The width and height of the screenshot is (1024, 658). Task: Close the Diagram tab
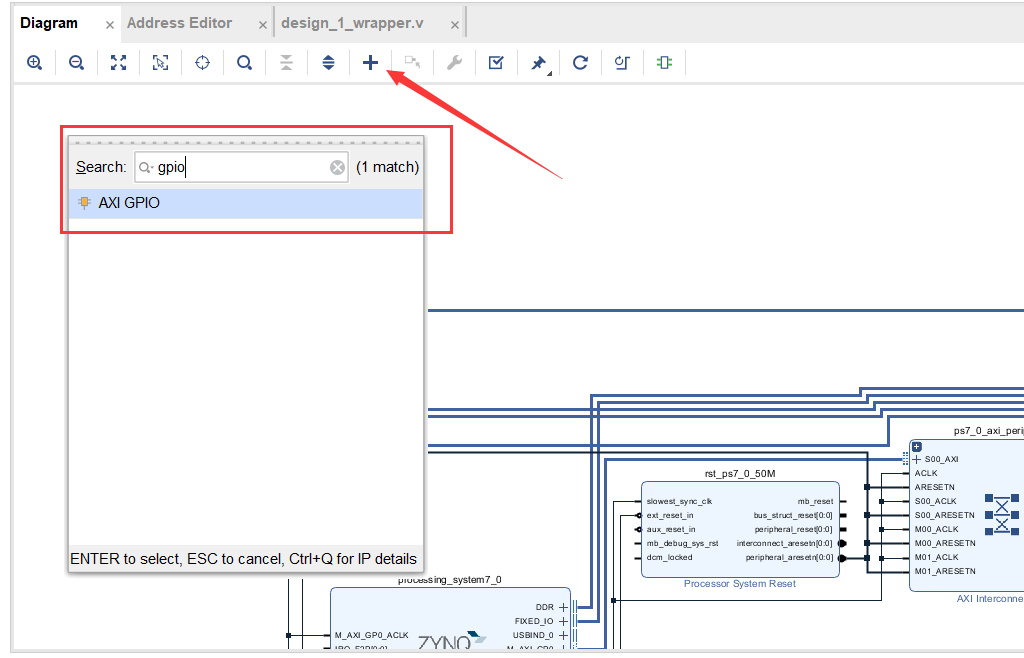[x=110, y=25]
